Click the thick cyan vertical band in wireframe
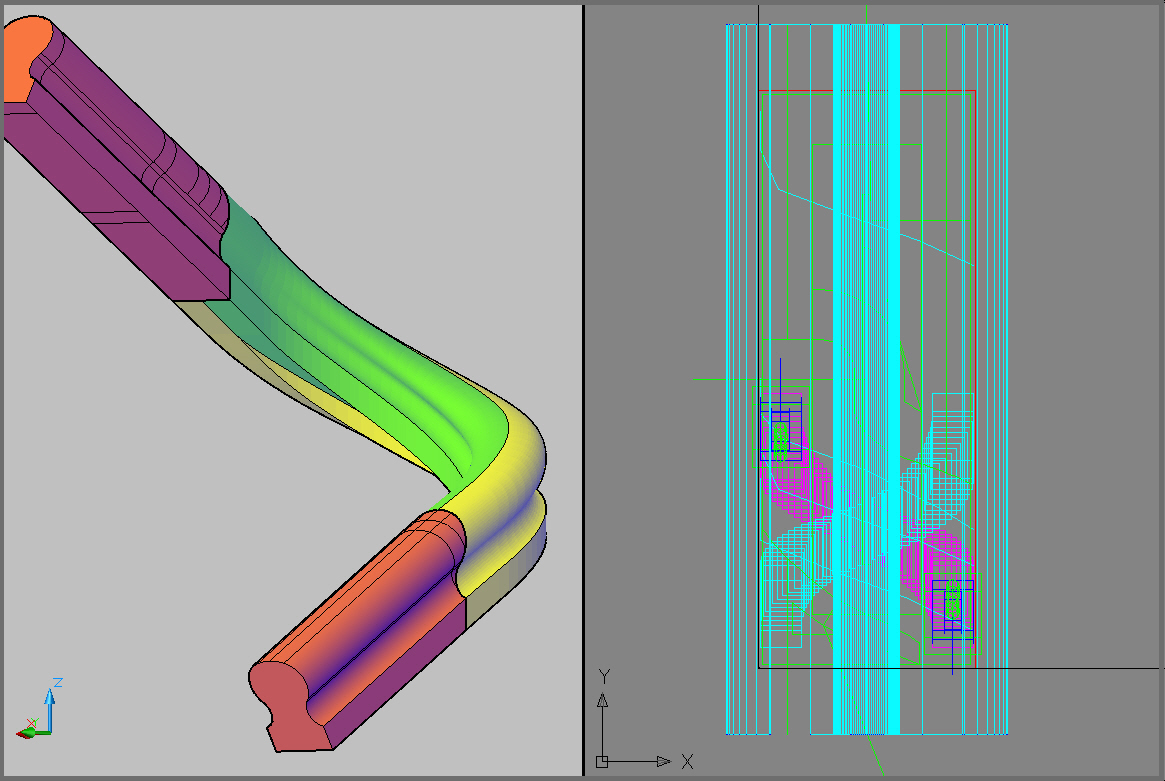Screen dimensions: 1165x781 (x=841, y=300)
